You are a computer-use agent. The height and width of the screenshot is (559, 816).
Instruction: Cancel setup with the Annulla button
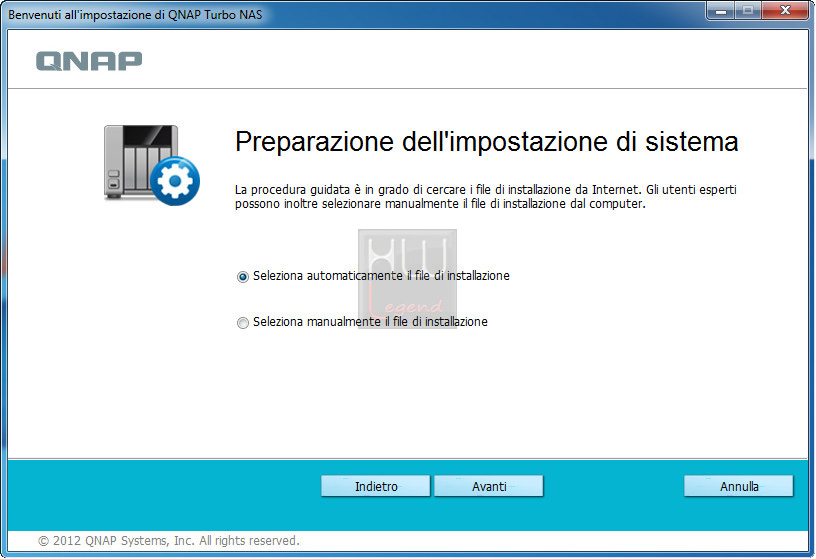738,486
